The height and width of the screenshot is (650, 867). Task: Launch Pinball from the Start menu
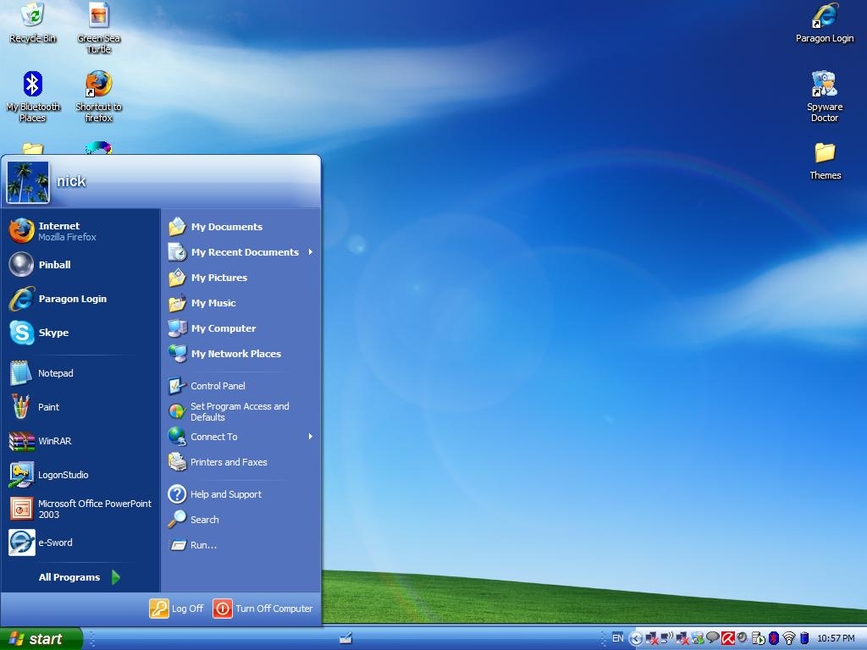pos(80,265)
